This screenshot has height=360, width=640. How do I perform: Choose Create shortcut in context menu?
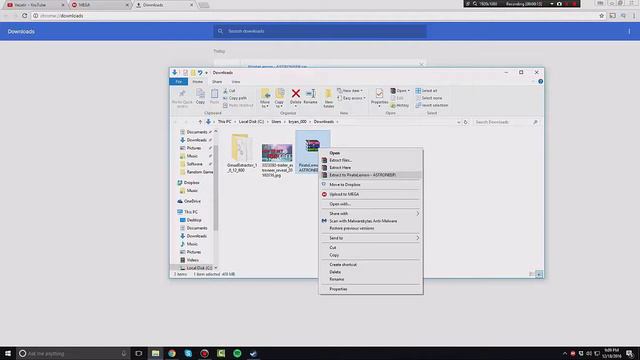click(x=371, y=264)
